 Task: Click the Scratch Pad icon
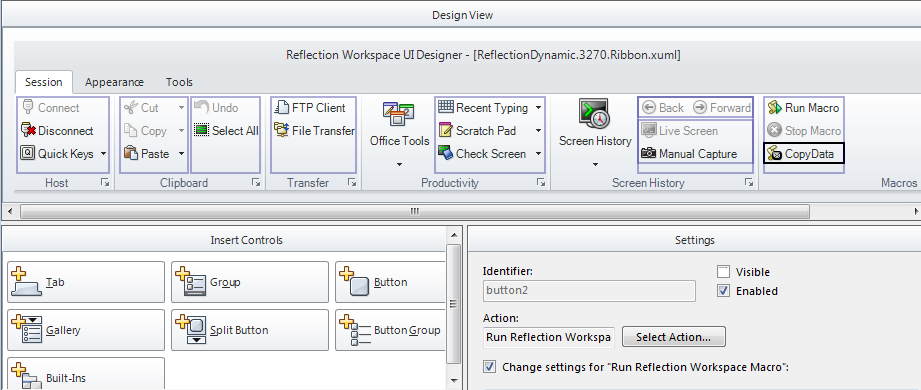[446, 130]
